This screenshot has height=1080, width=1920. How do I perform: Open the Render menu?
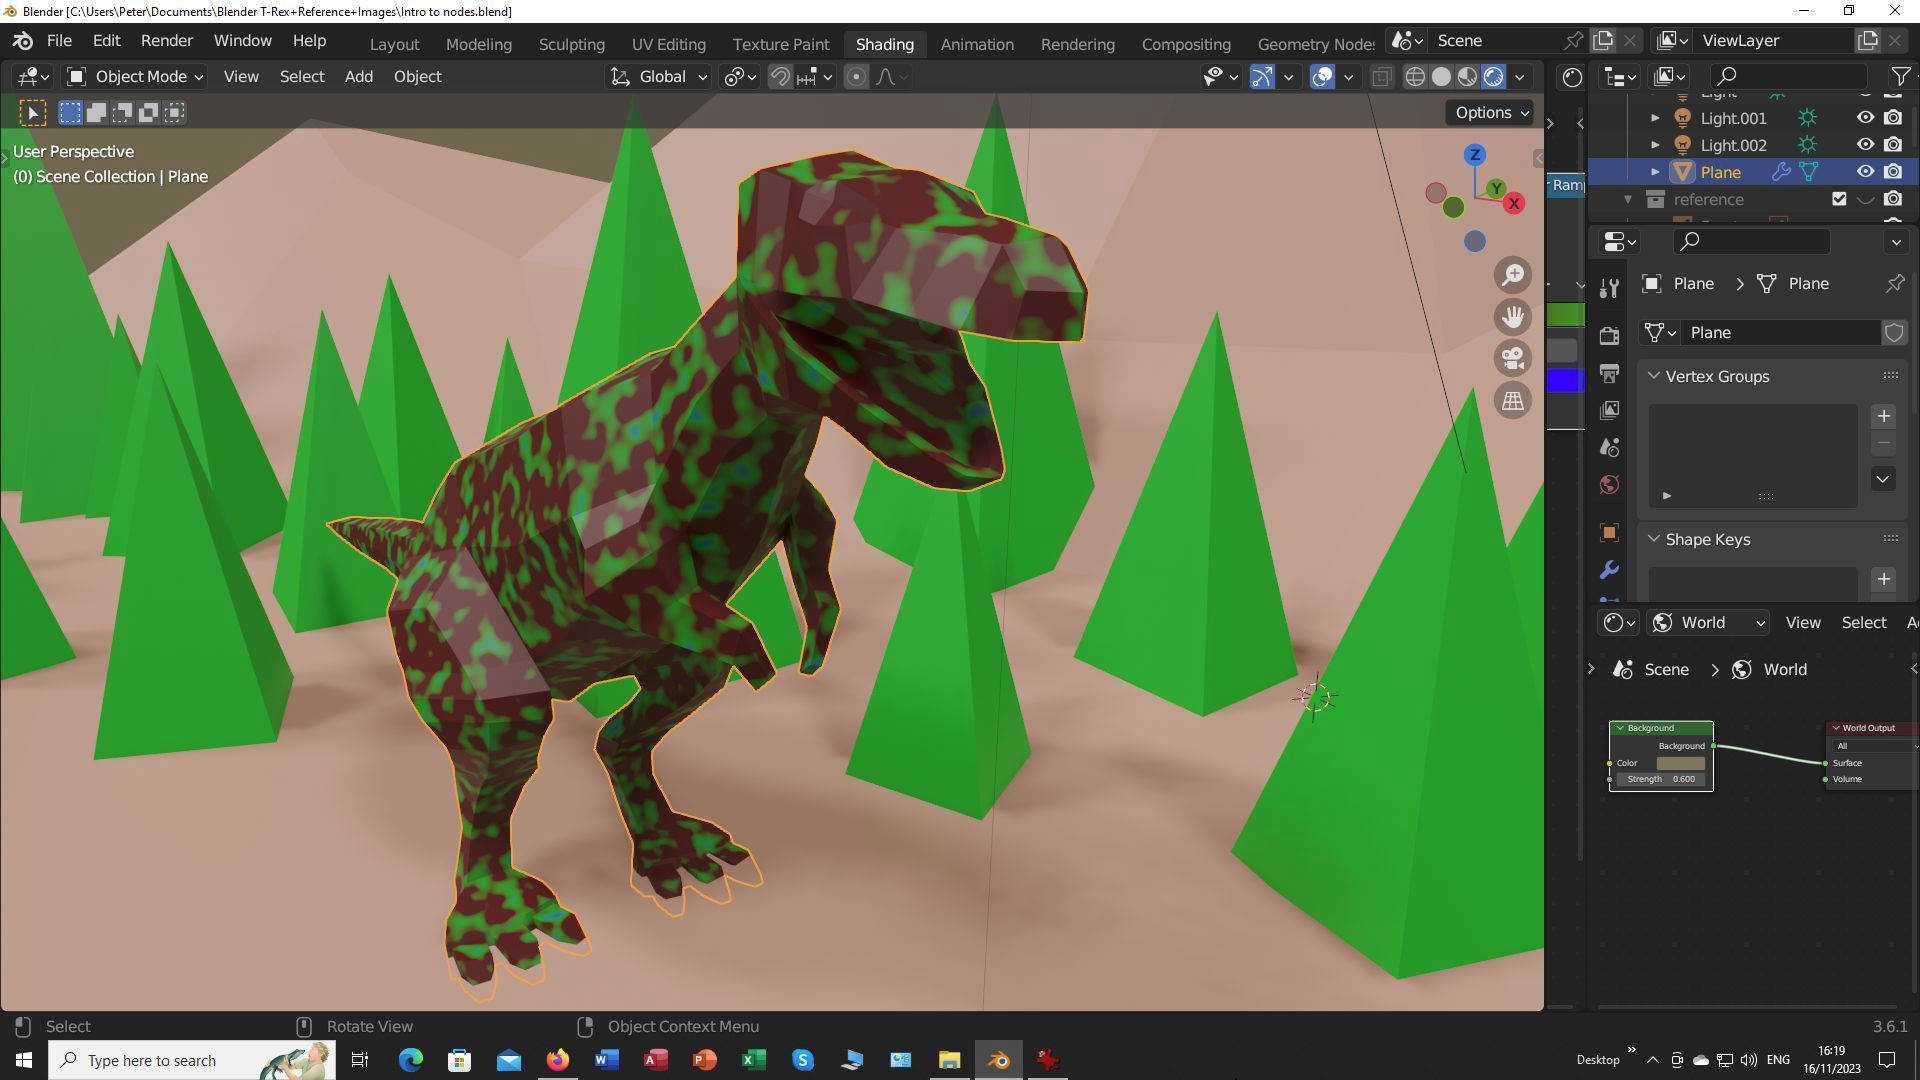tap(166, 41)
